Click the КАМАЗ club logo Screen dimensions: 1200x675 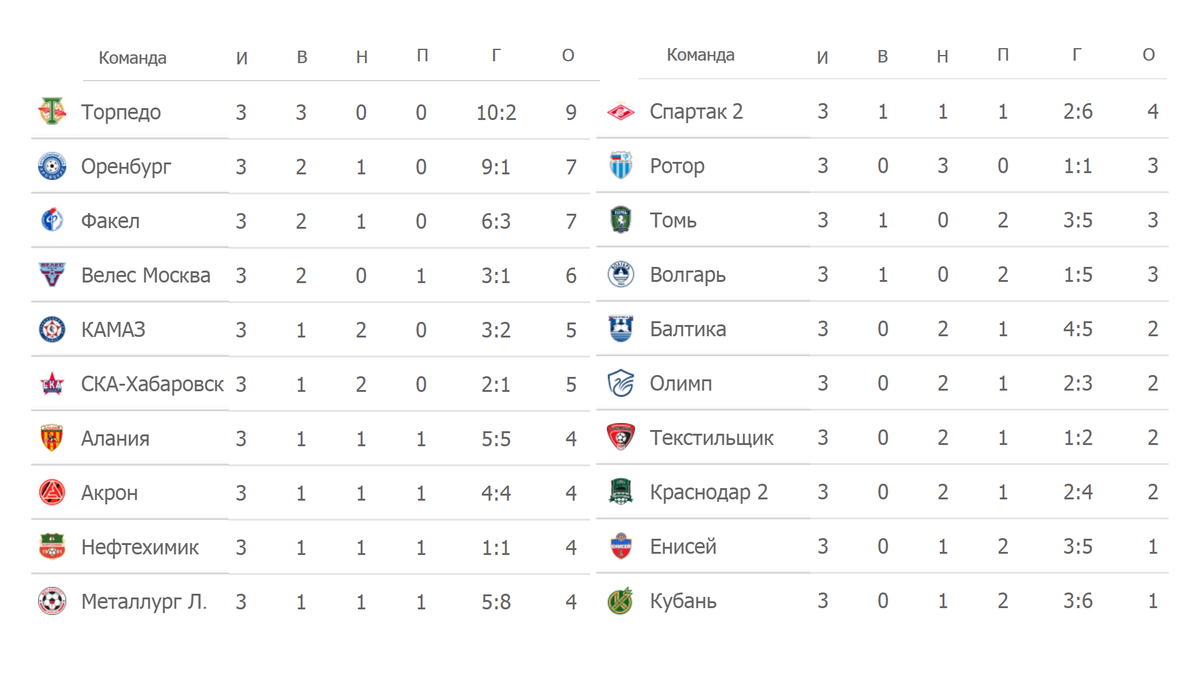(52, 329)
